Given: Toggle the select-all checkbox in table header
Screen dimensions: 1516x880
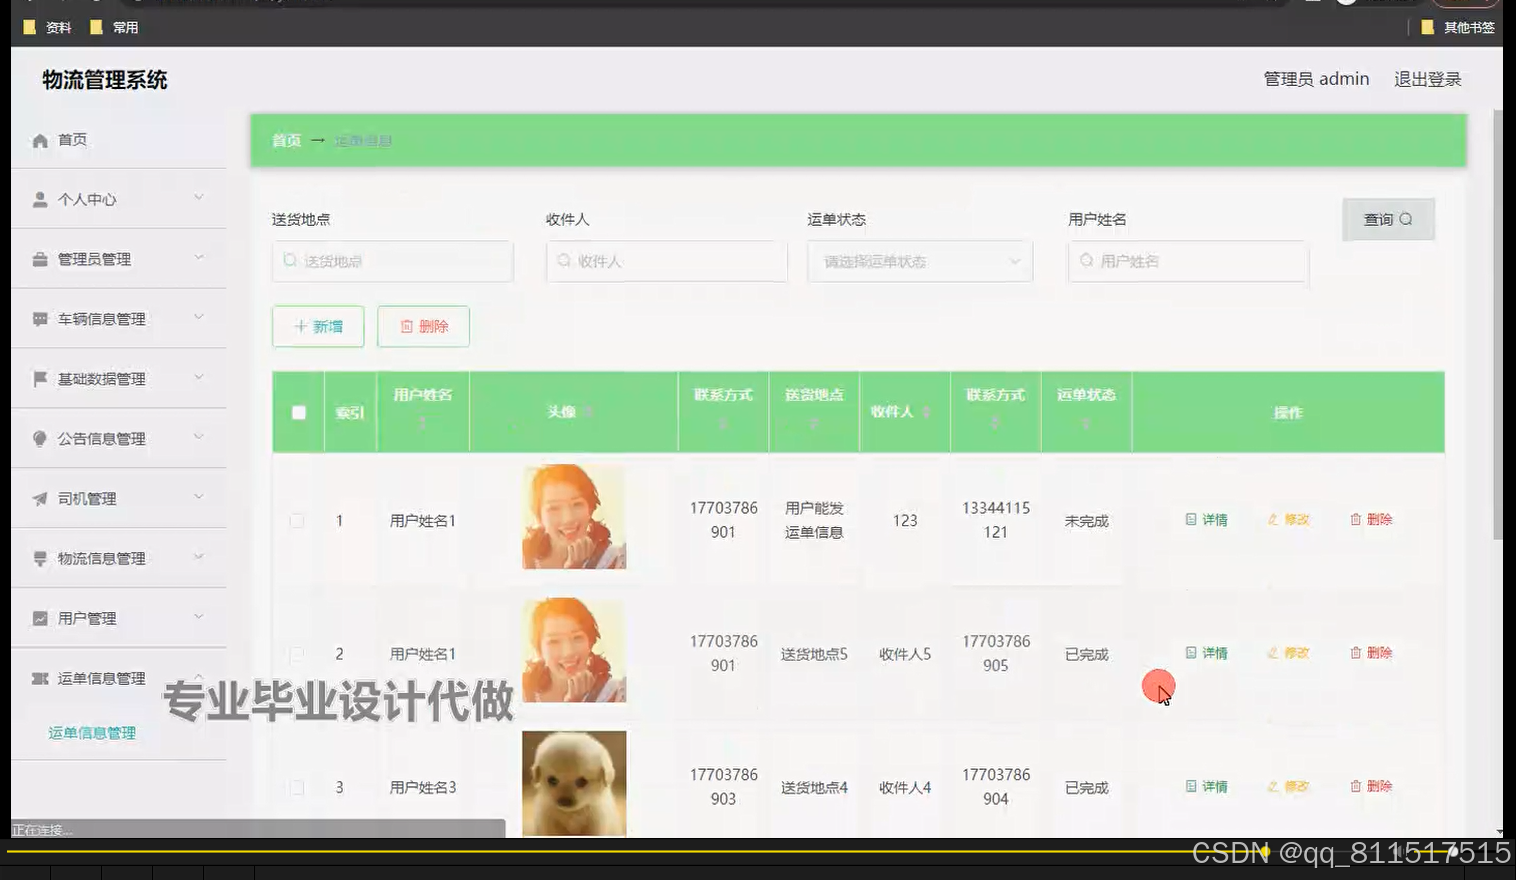Looking at the screenshot, I should point(297,411).
